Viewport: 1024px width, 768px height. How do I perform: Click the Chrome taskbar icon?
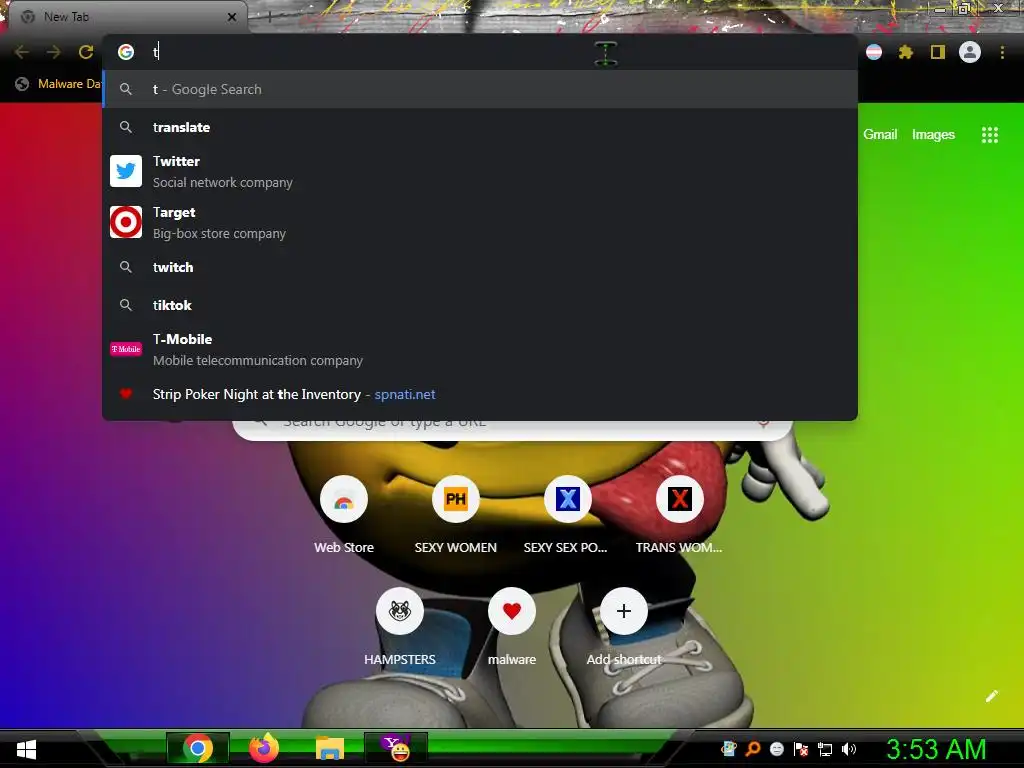click(198, 748)
